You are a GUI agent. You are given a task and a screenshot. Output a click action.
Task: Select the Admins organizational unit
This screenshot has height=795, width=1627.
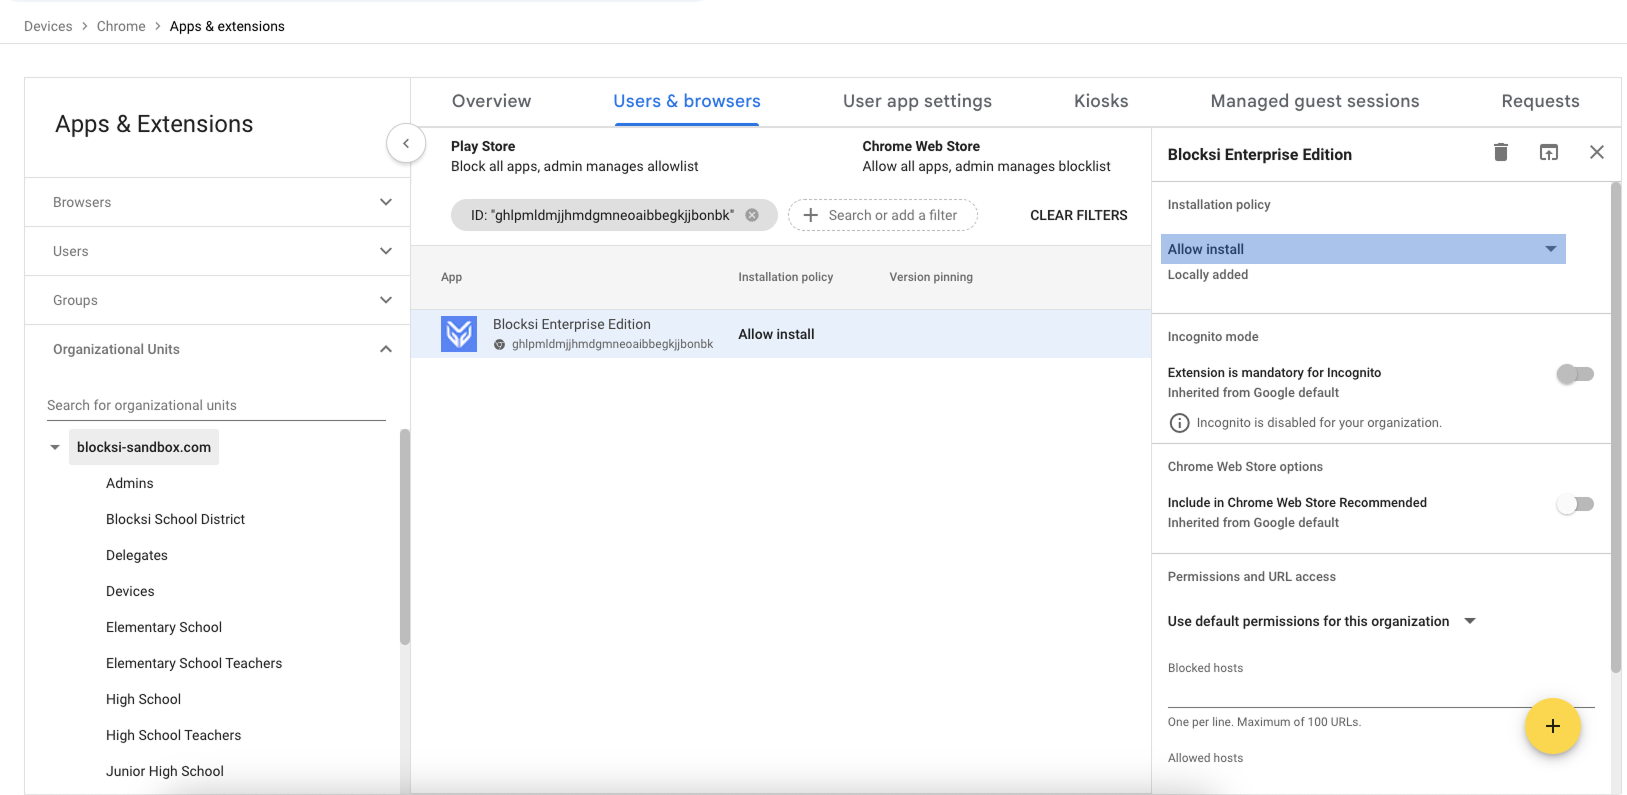pos(130,483)
